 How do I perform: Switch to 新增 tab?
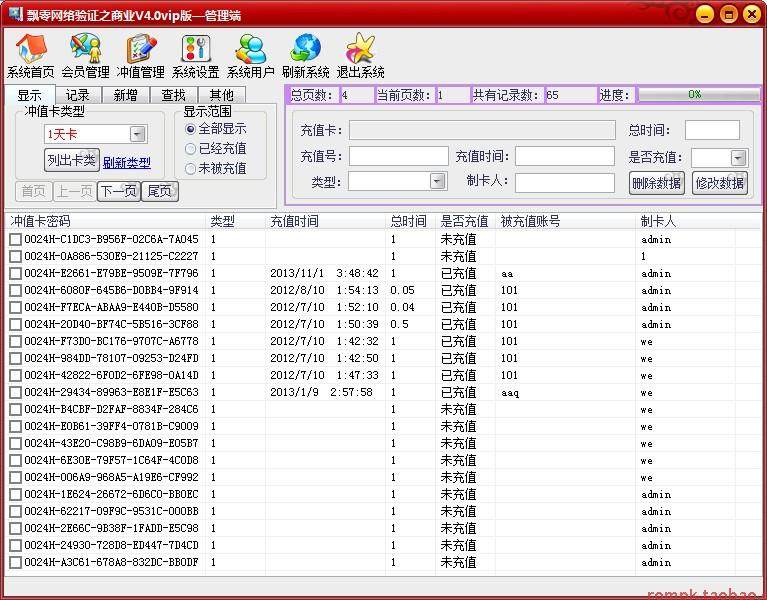point(125,95)
